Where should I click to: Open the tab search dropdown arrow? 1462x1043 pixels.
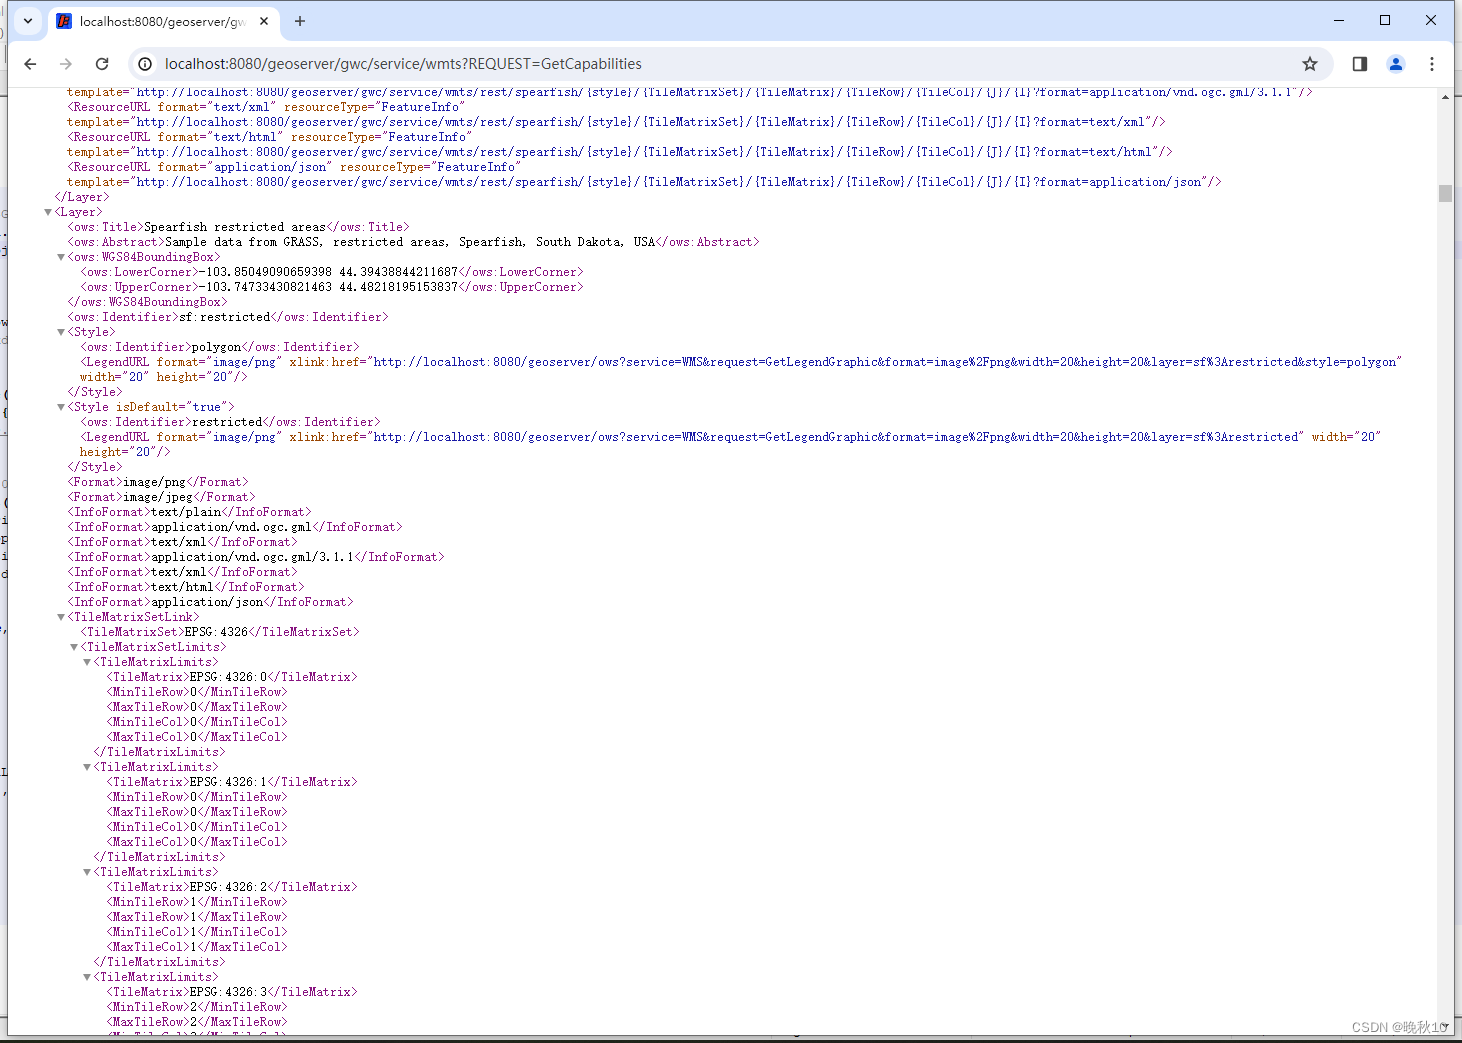coord(27,20)
